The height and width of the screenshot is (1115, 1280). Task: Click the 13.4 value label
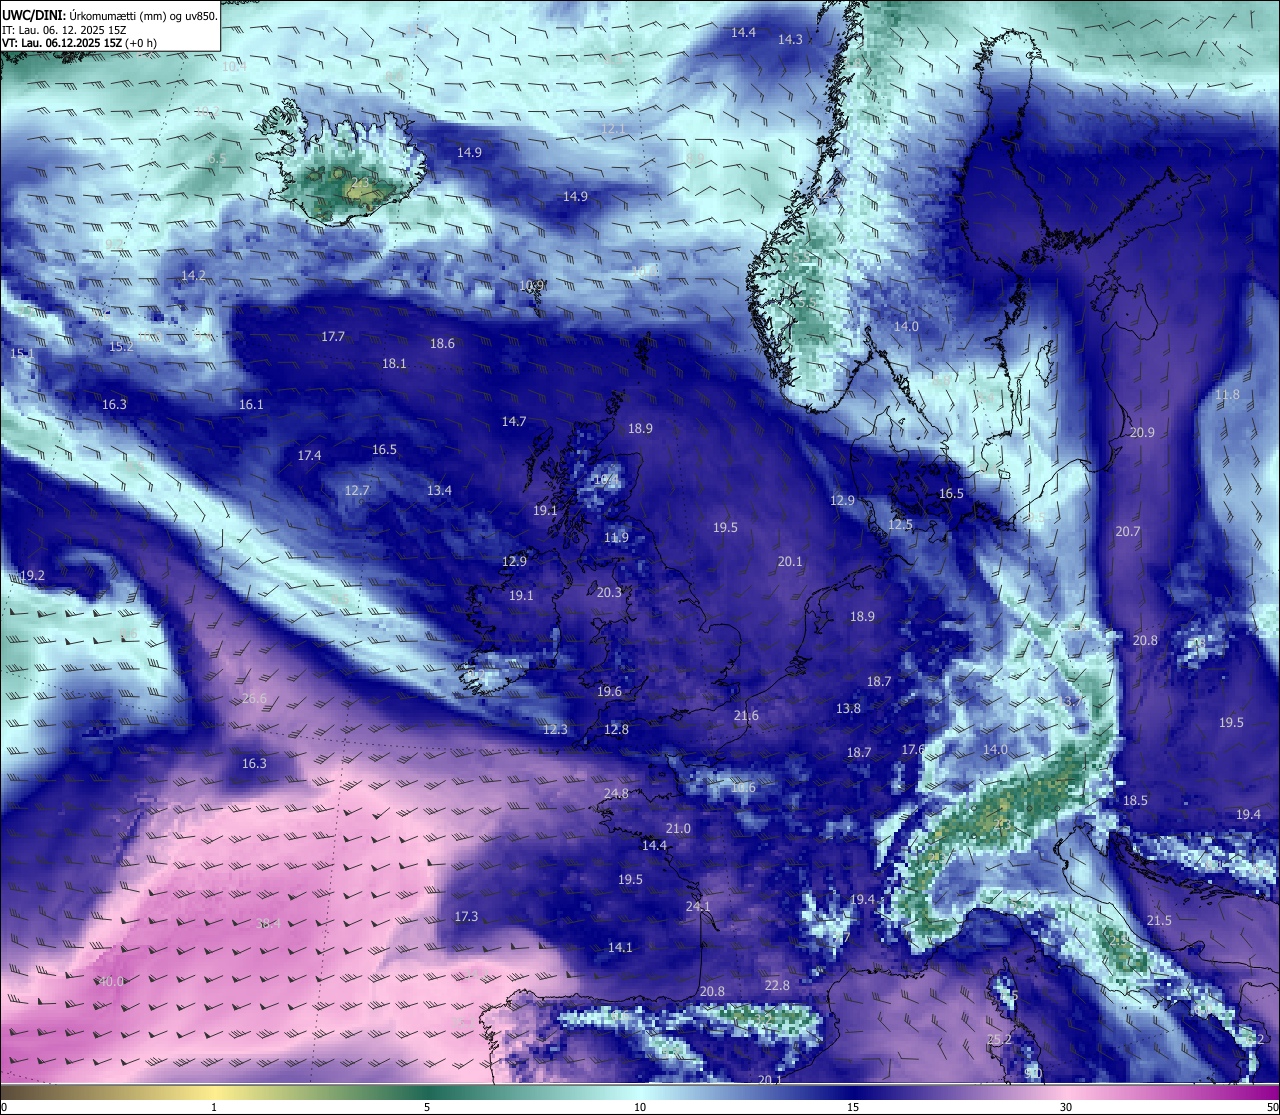[439, 490]
